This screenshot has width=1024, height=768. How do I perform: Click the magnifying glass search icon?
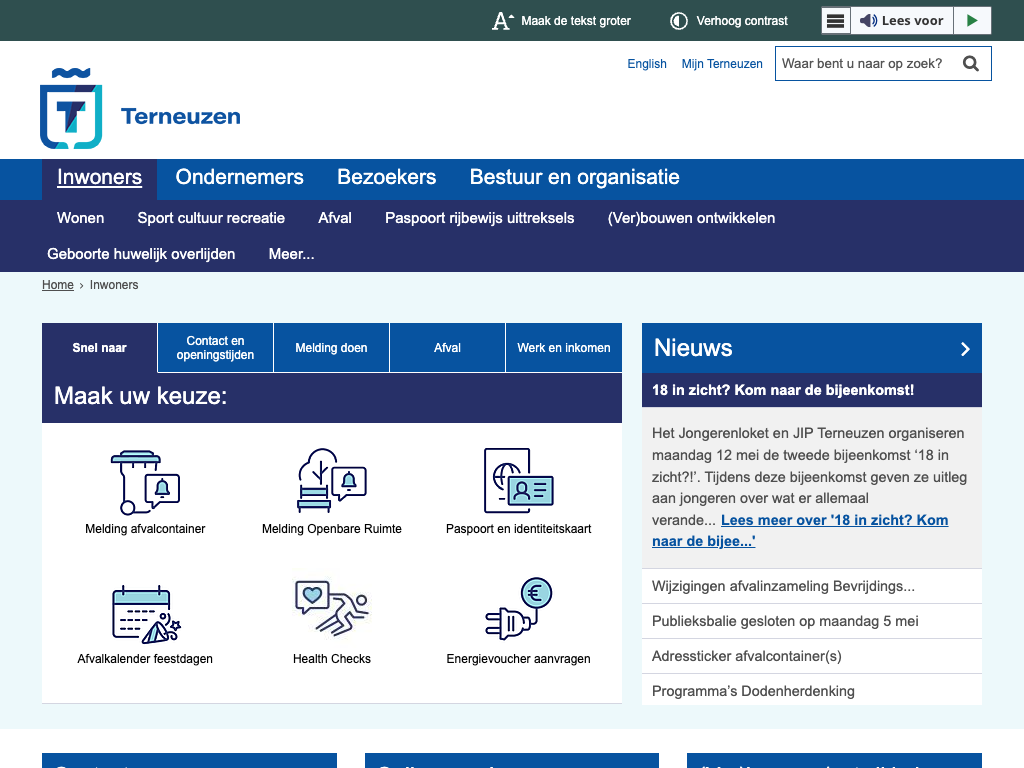coord(971,64)
